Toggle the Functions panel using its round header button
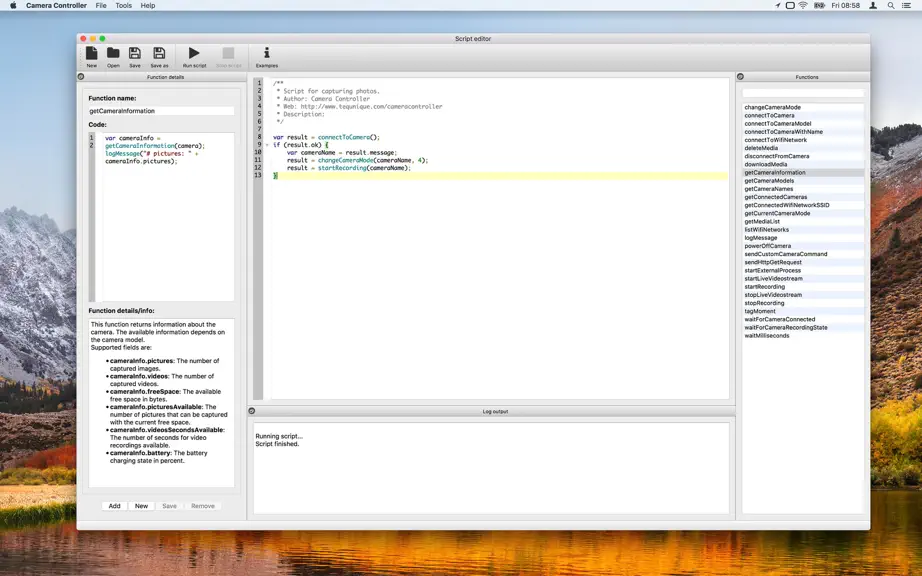922x576 pixels. coord(740,76)
